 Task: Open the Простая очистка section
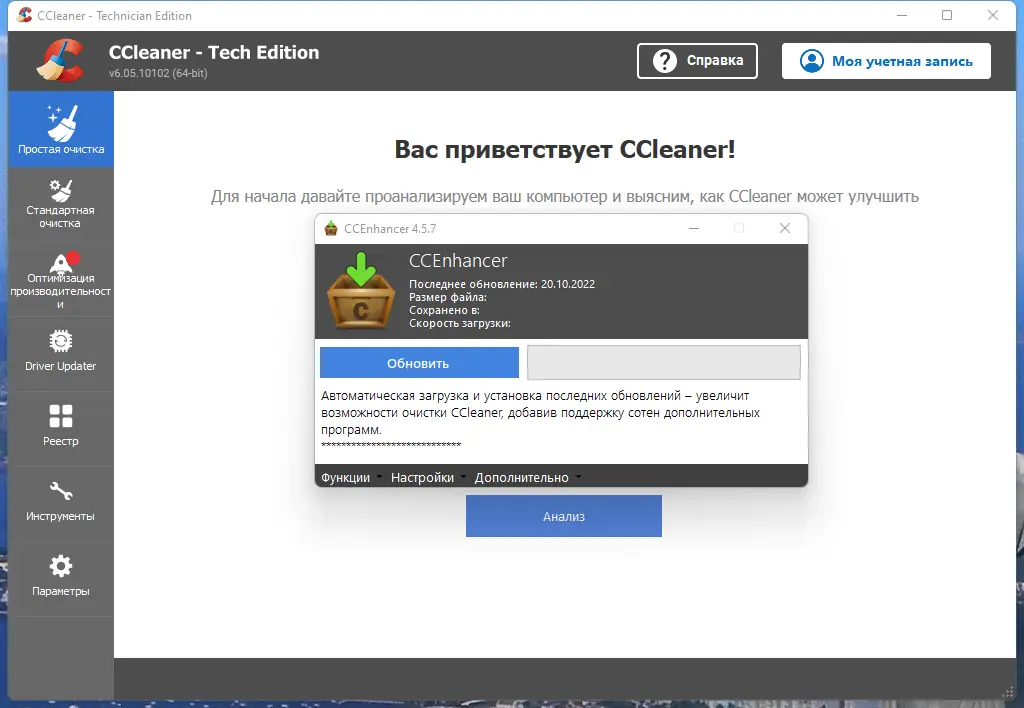pos(61,129)
